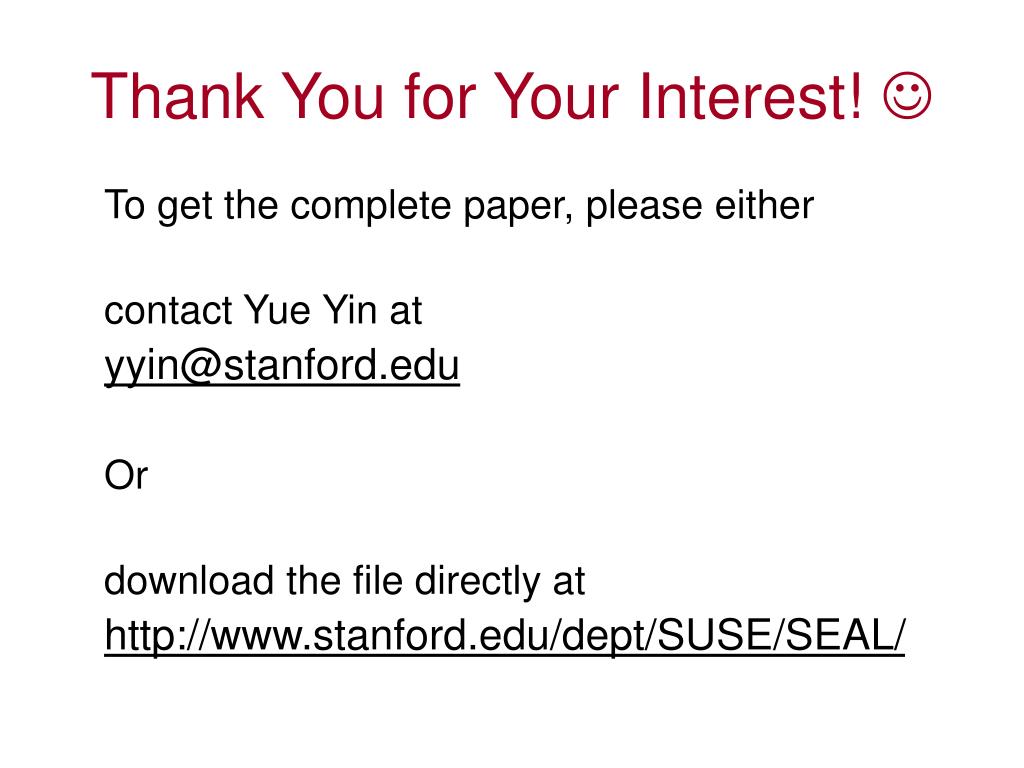Click the 'http://www' start of the URL

click(x=204, y=635)
